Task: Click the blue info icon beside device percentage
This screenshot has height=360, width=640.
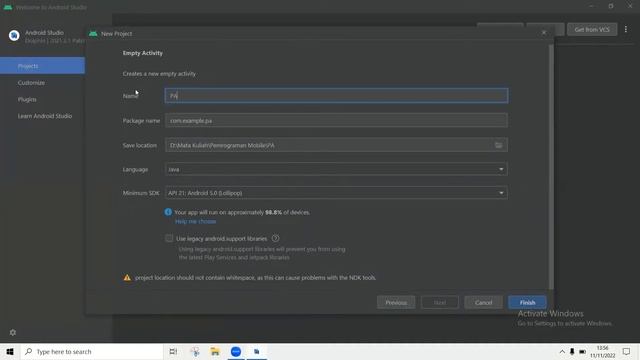Action: coord(168,212)
